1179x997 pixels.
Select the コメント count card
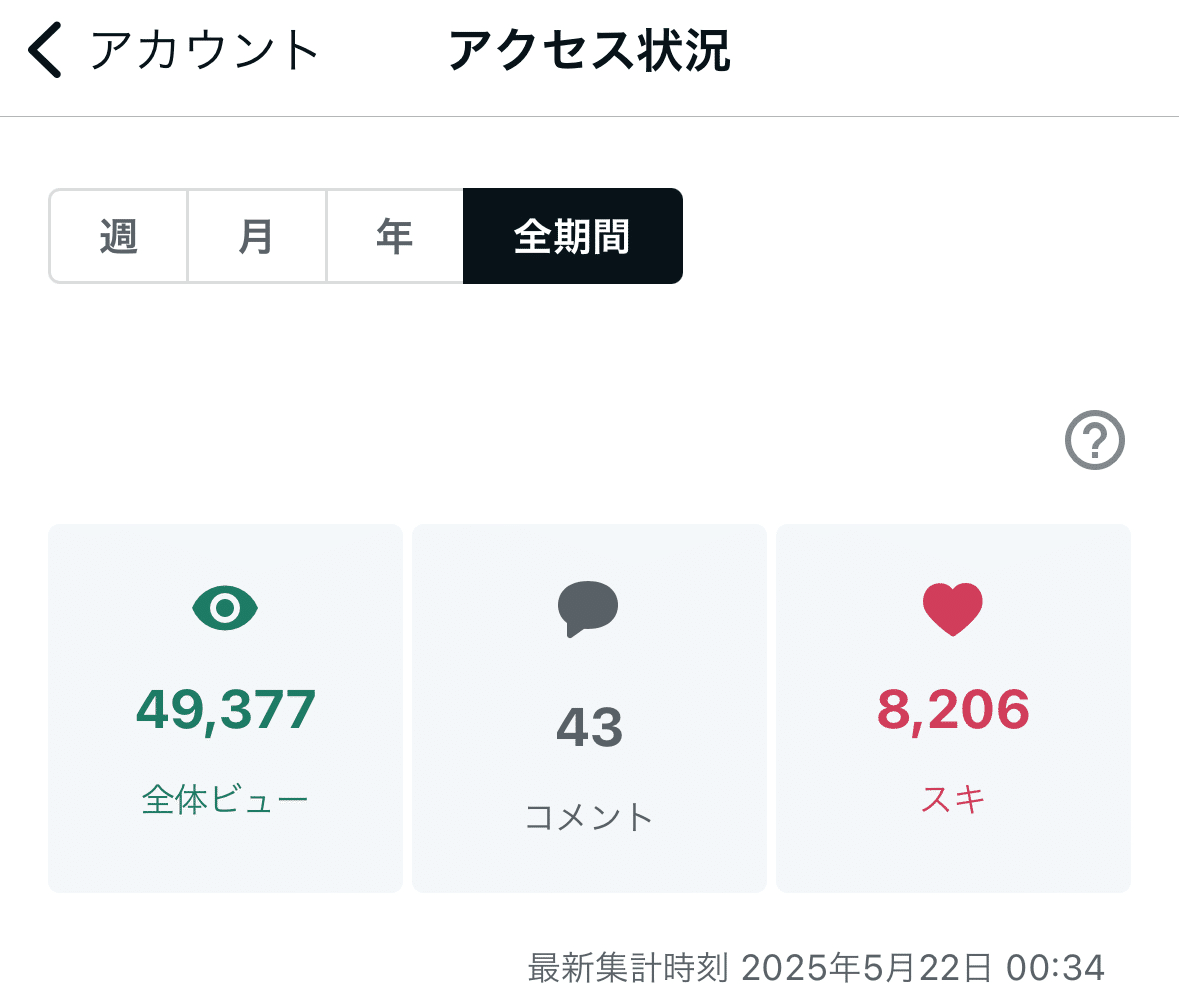point(589,707)
